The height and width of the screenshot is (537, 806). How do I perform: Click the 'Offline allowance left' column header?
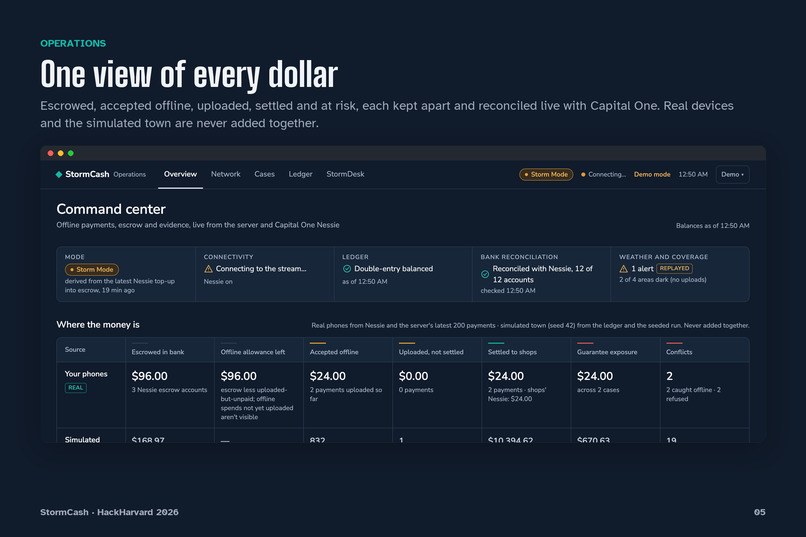[253, 352]
